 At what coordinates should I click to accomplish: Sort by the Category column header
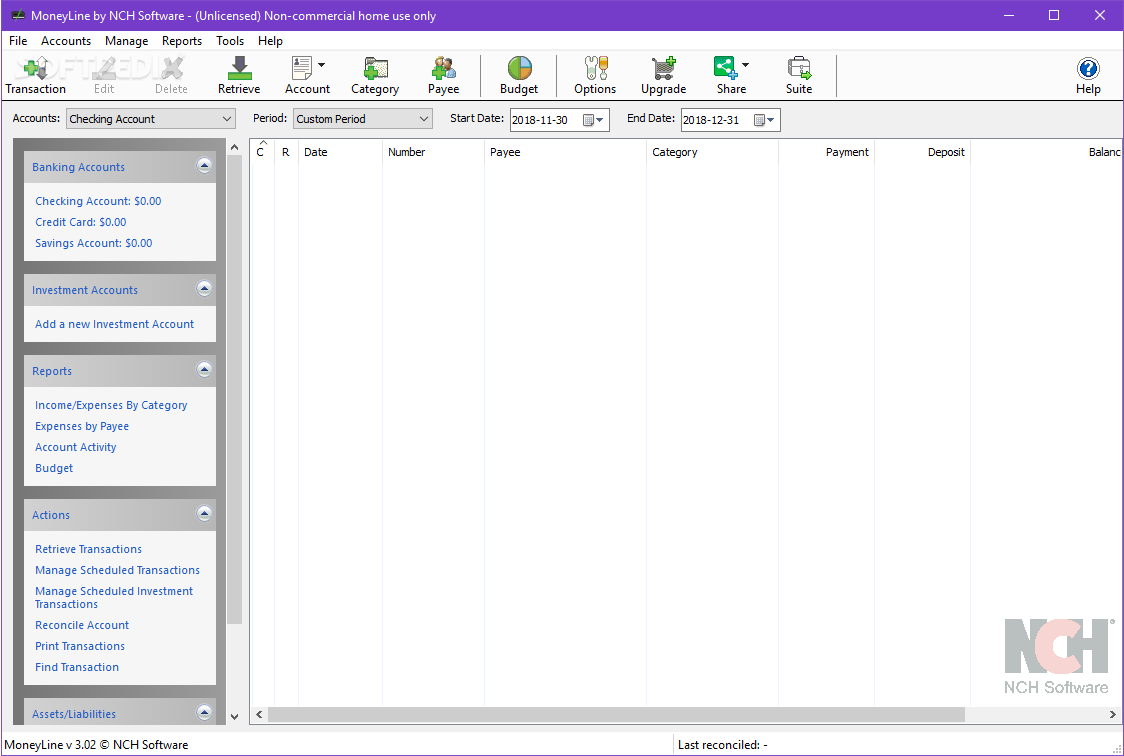[x=712, y=152]
